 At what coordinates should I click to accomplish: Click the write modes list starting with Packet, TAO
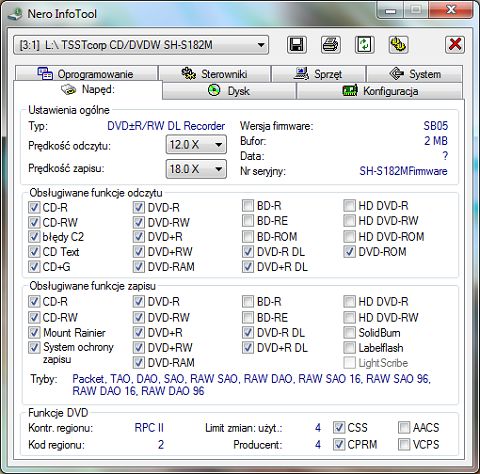pos(251,385)
